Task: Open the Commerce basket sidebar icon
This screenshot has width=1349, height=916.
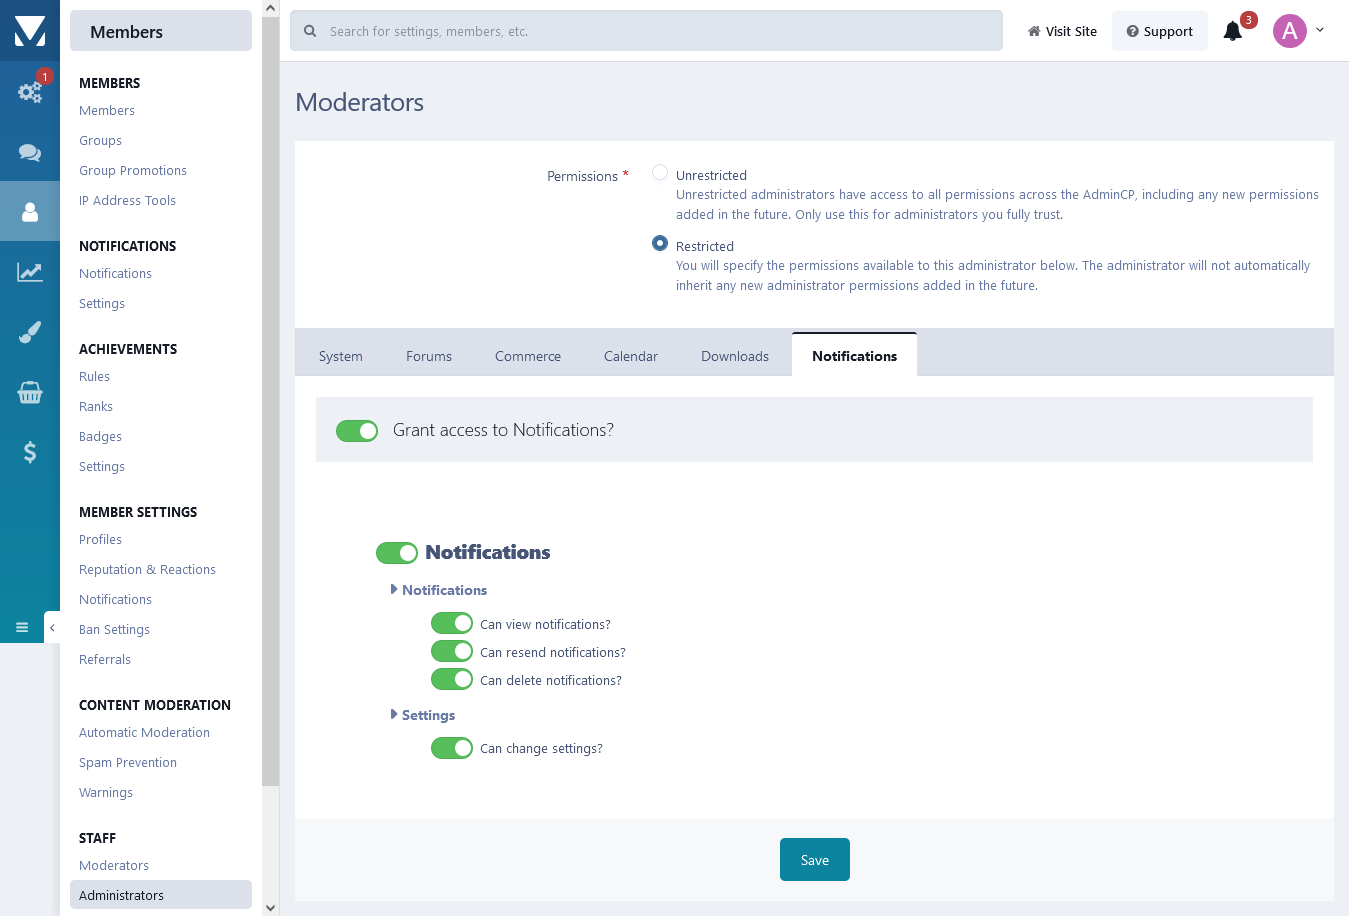Action: click(x=30, y=392)
